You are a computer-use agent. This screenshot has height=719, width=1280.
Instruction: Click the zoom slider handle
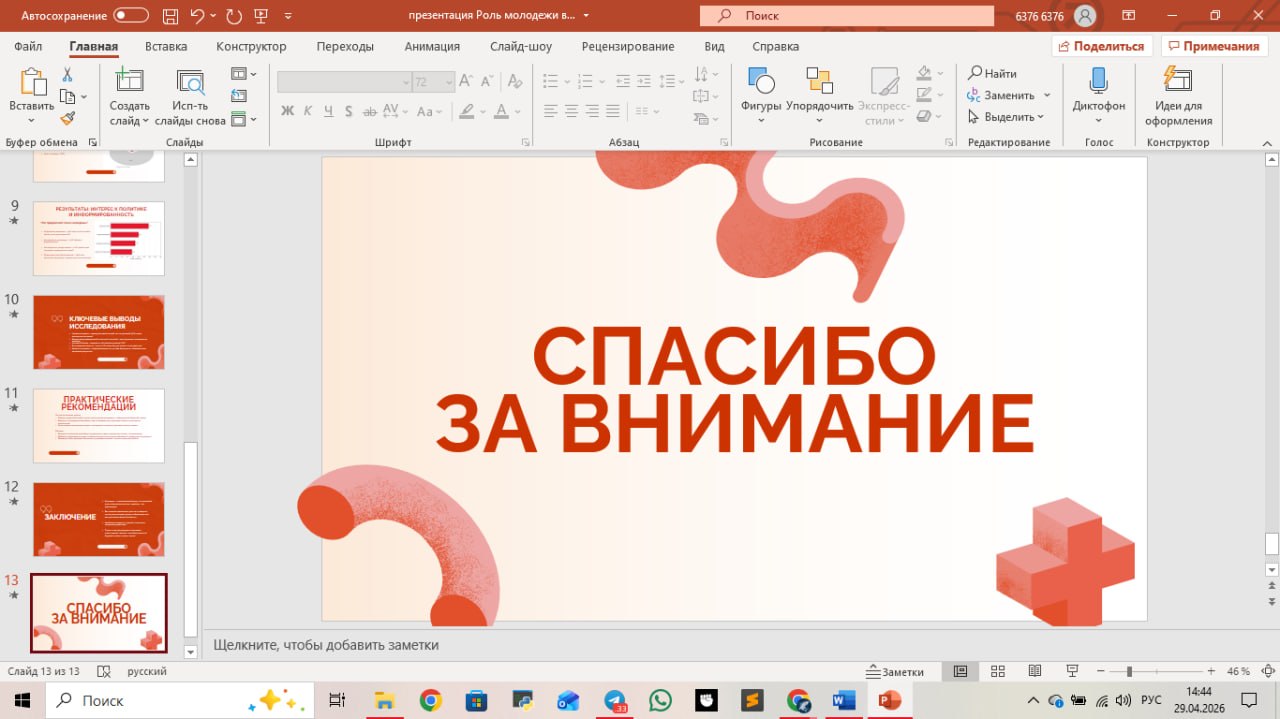pyautogui.click(x=1129, y=671)
